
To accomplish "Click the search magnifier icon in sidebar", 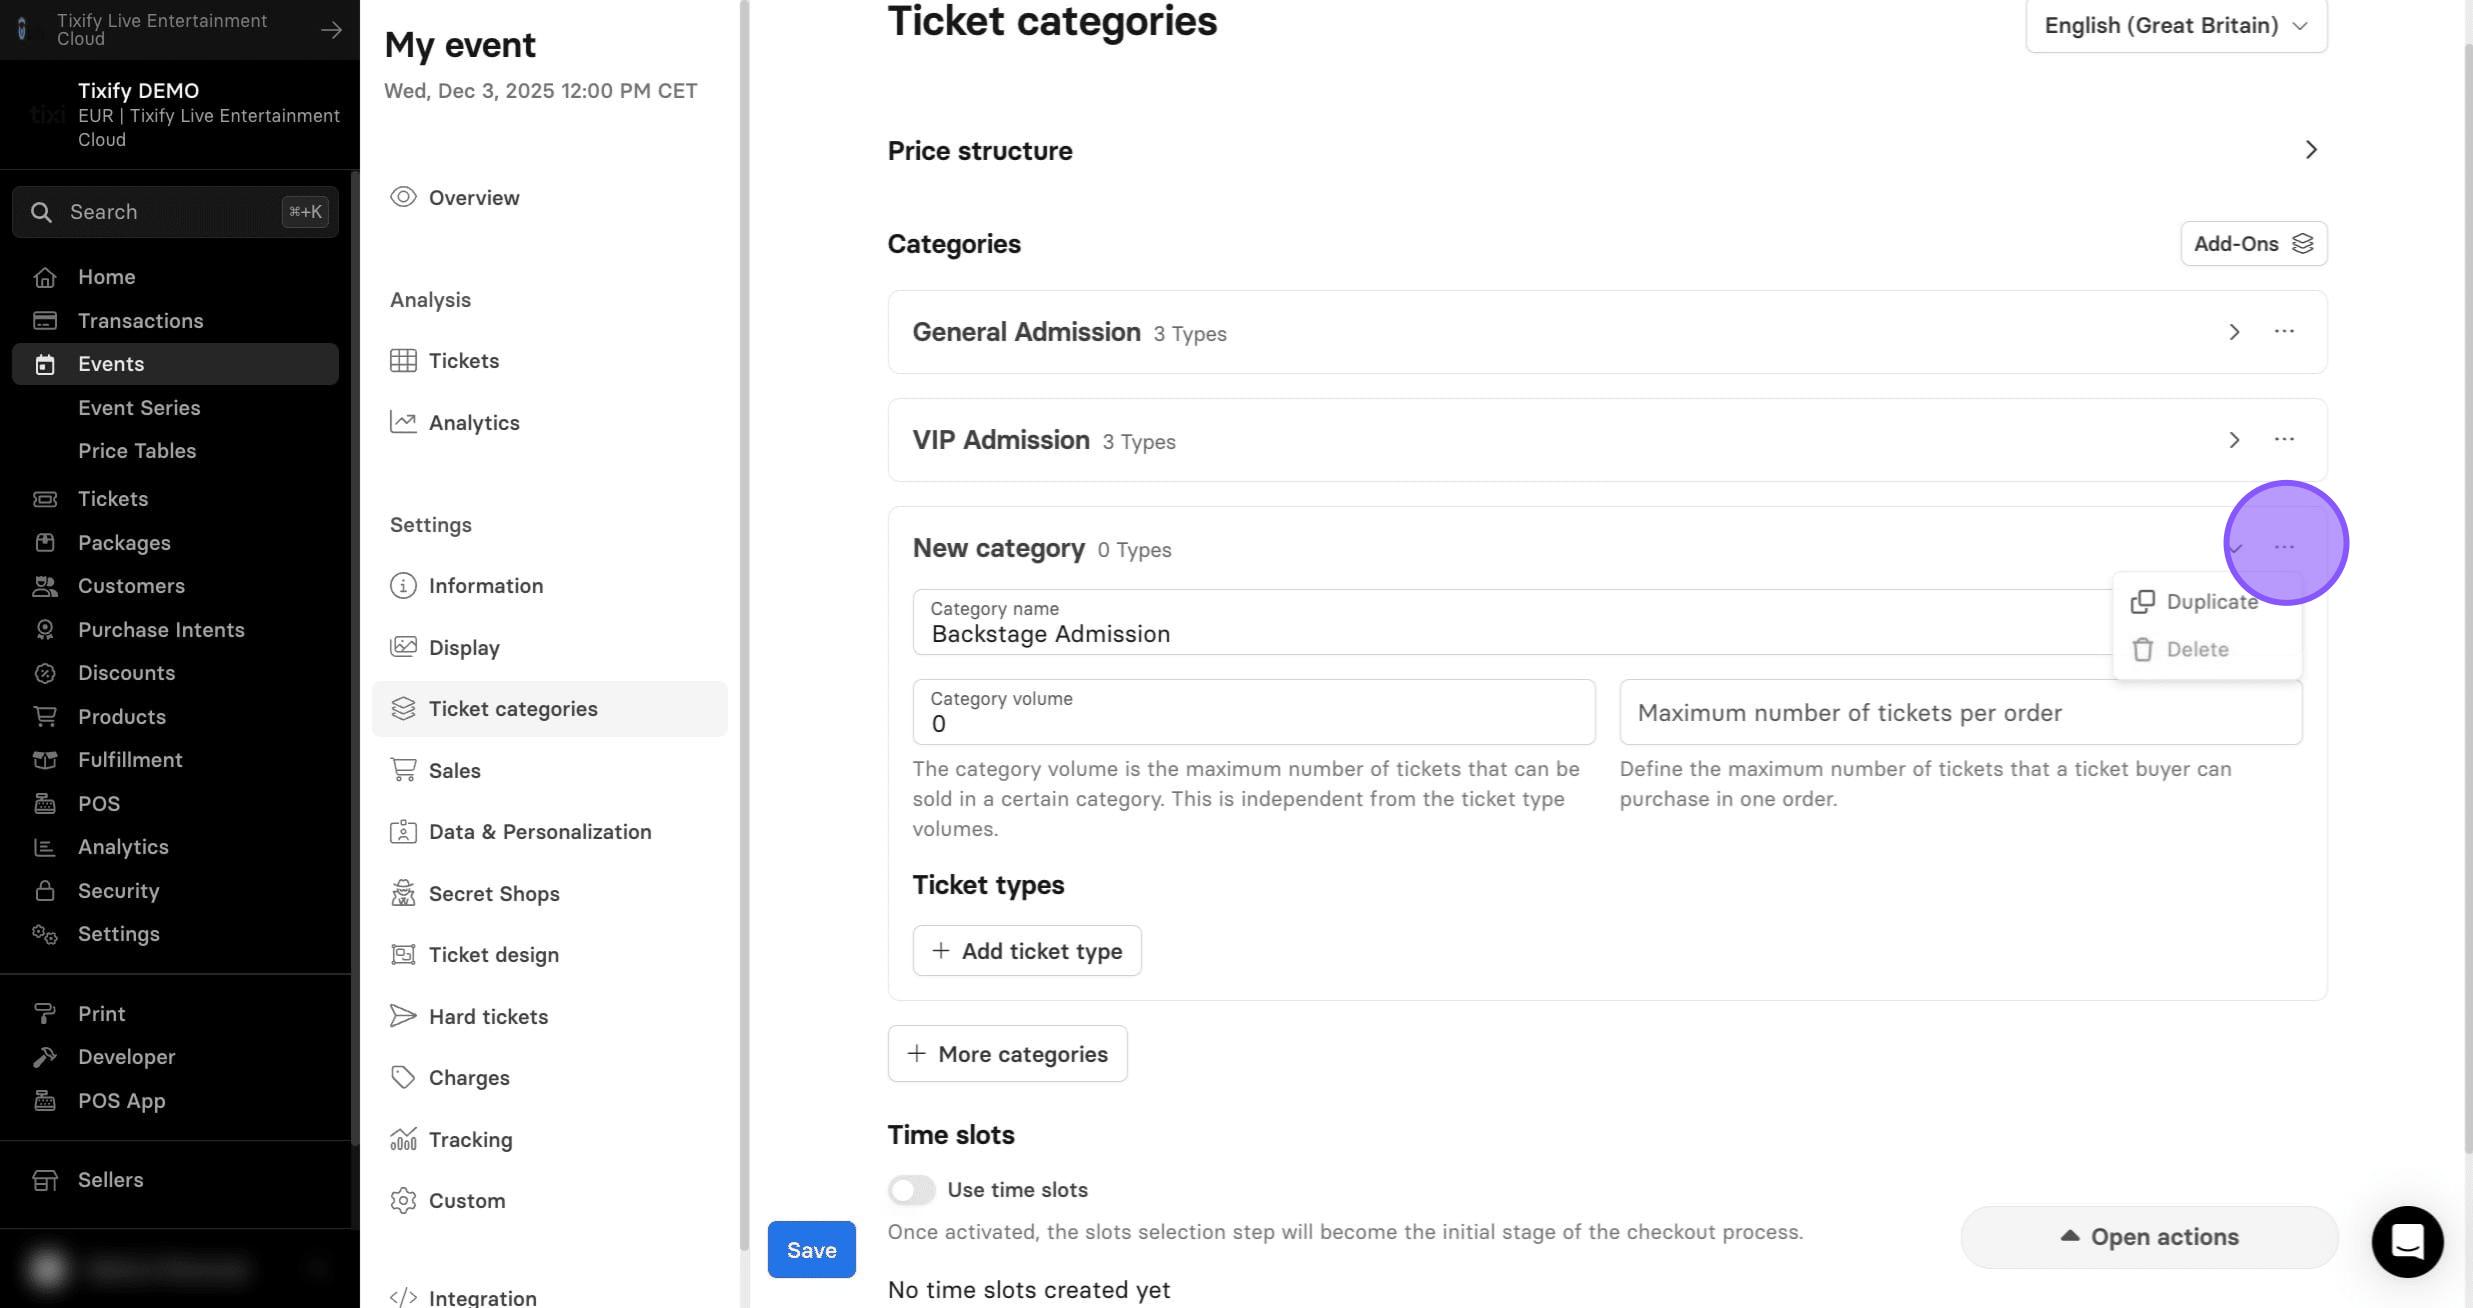I will (x=41, y=212).
